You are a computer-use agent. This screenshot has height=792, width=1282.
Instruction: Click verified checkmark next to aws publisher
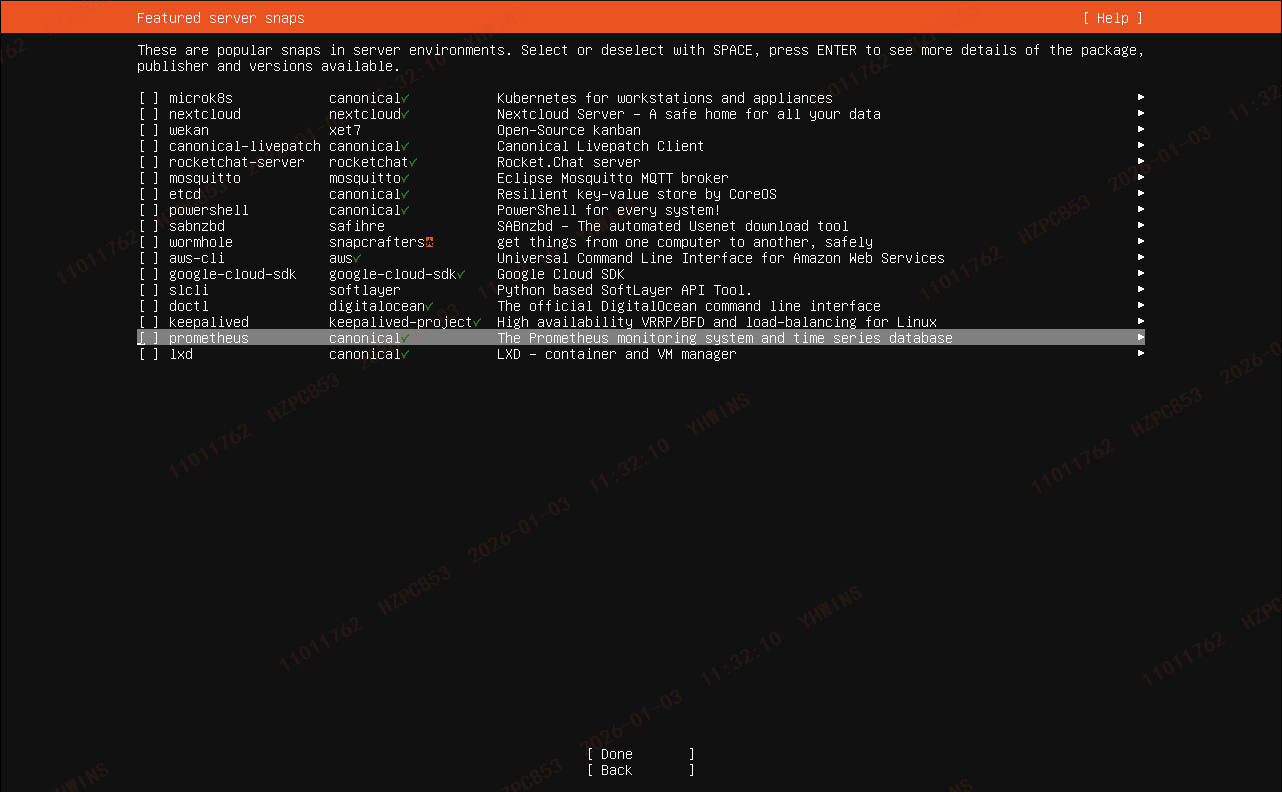click(x=357, y=258)
